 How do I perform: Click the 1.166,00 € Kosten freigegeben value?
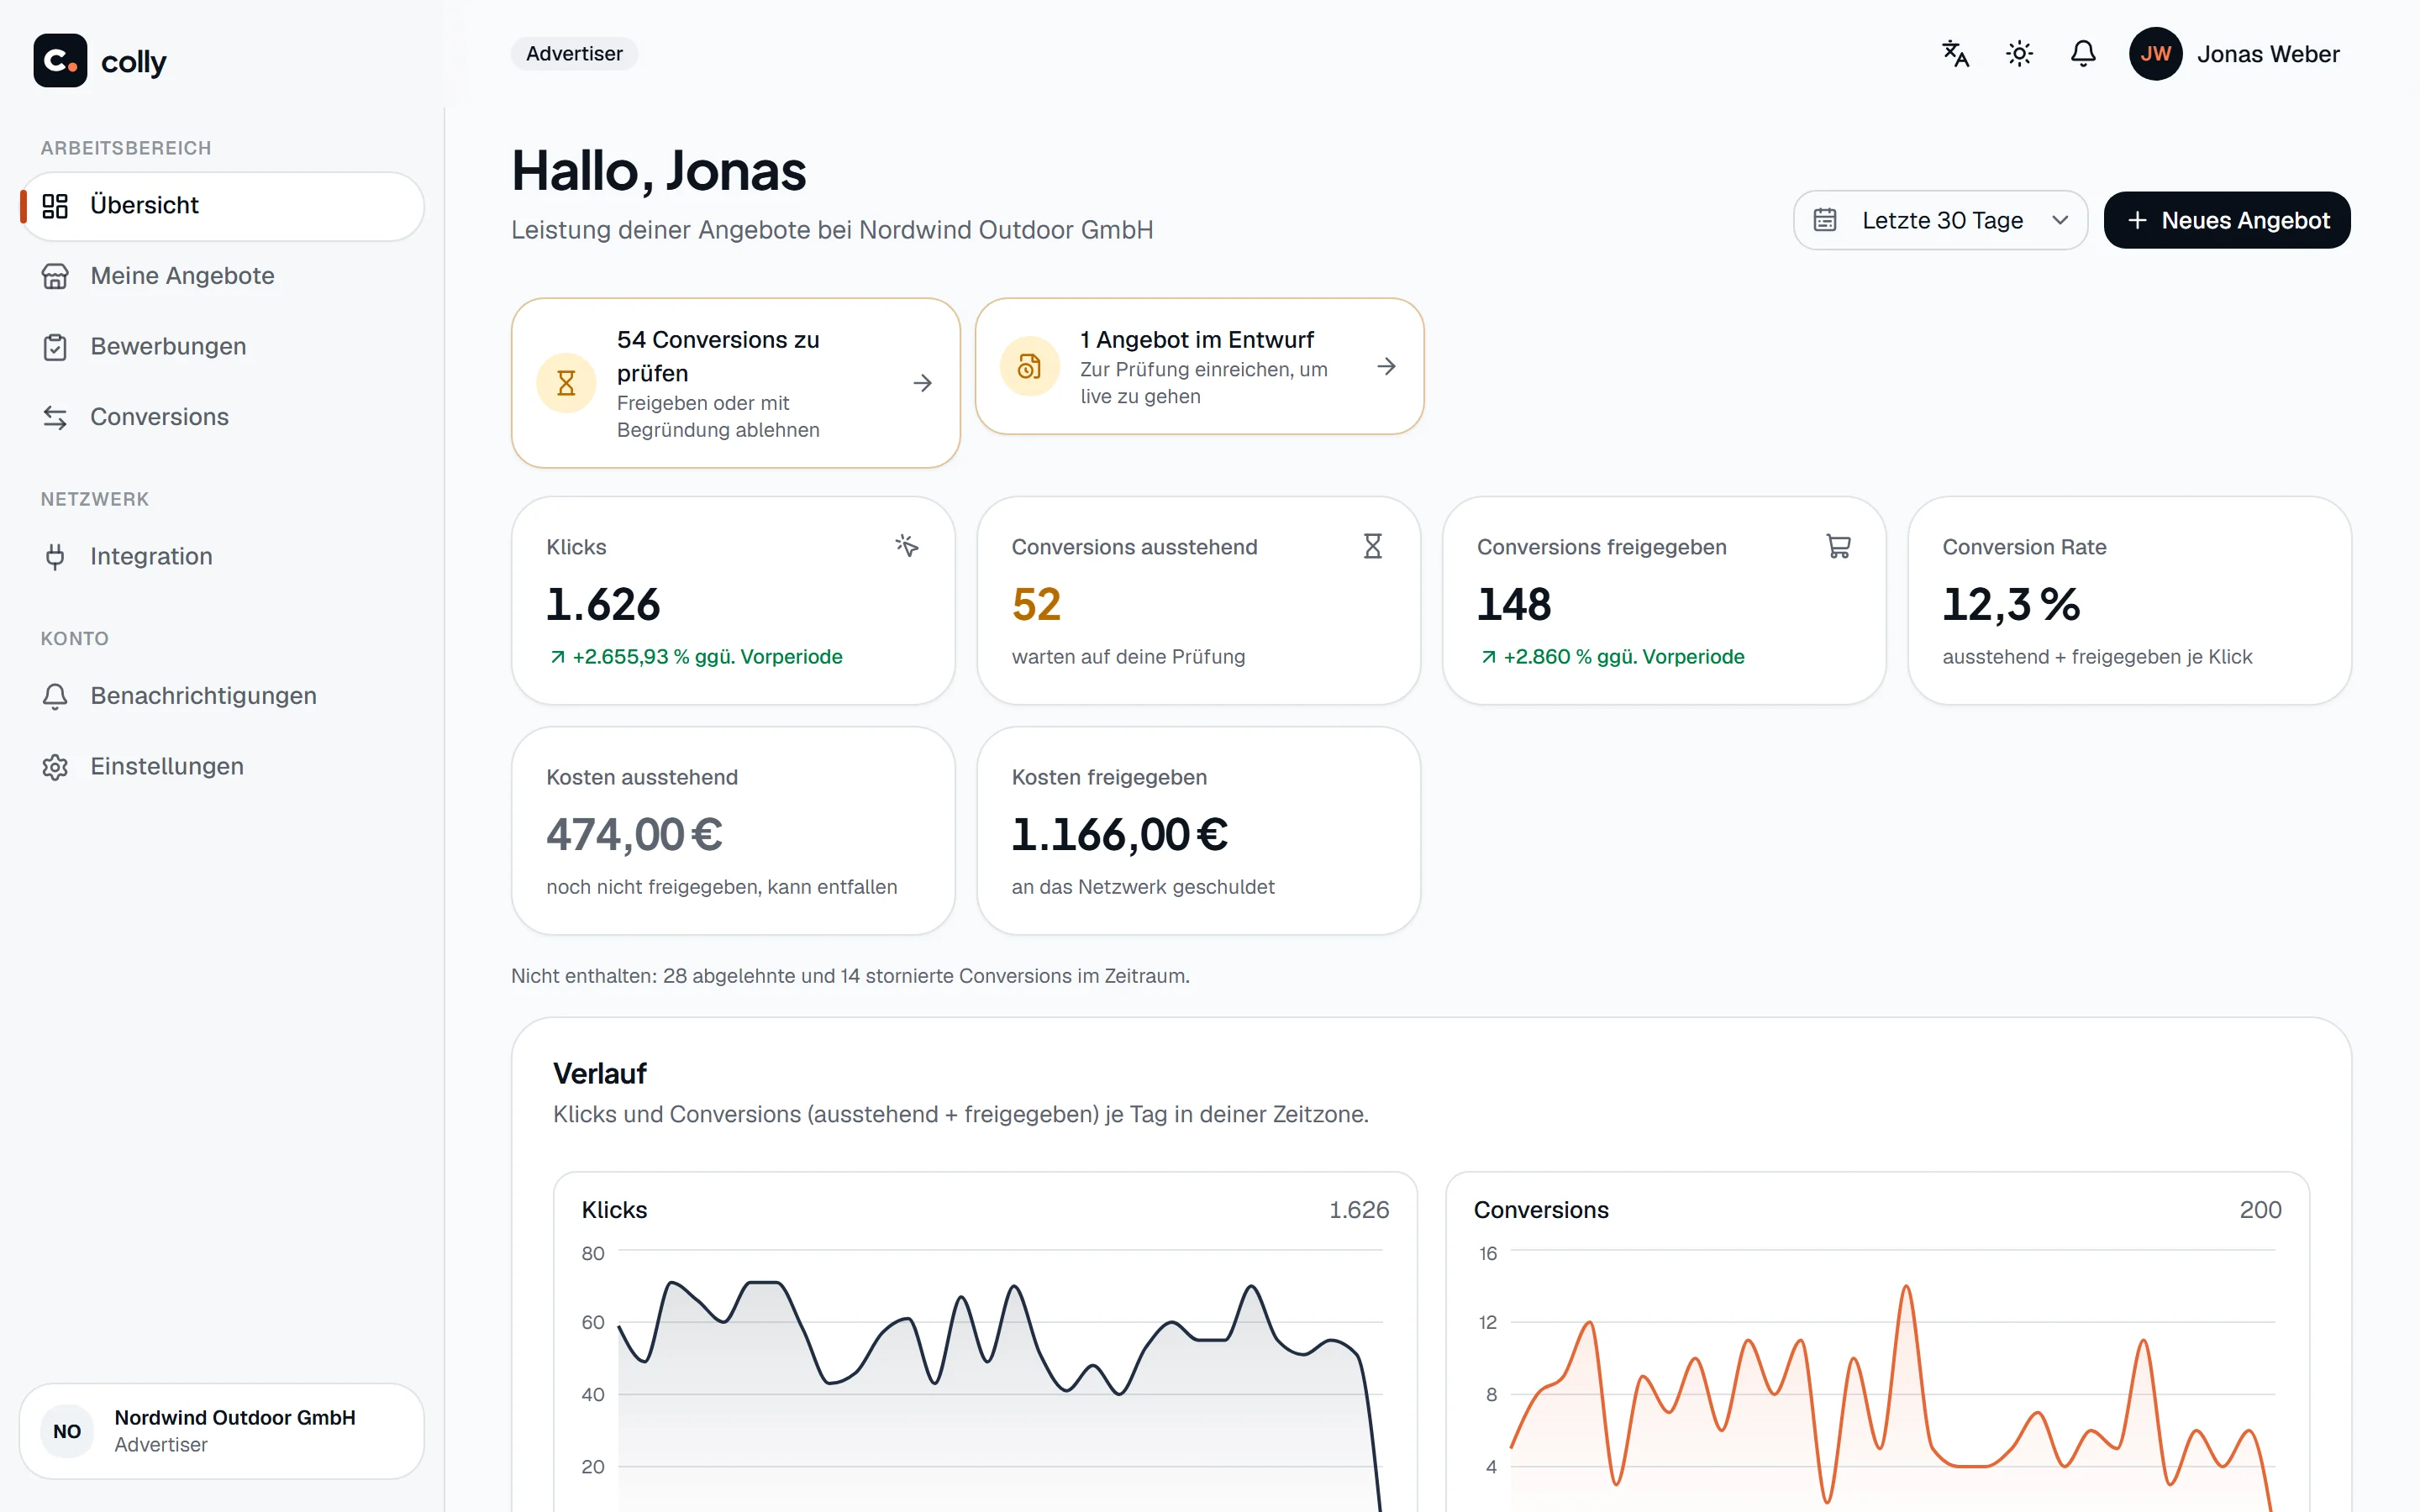click(x=1119, y=835)
